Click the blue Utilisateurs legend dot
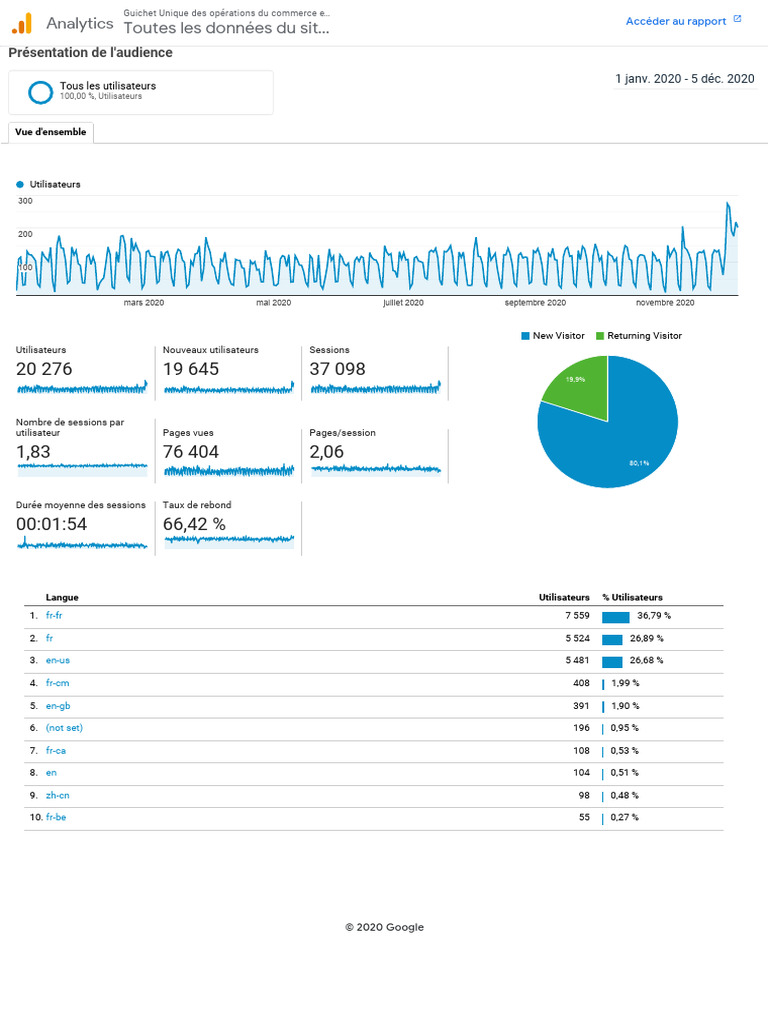This screenshot has height=1024, width=768. tap(20, 184)
